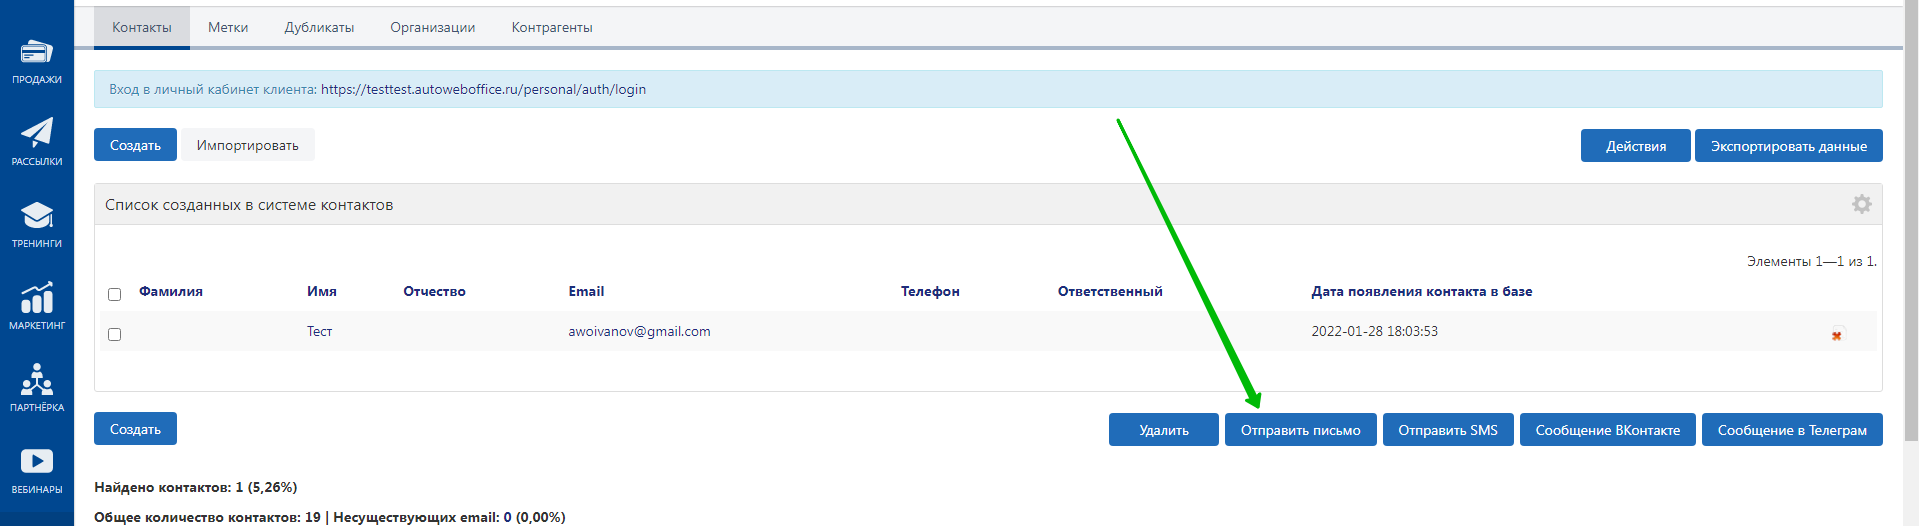1919x526 pixels.
Task: Click the Сообщение в Телеграм button
Action: click(1792, 430)
